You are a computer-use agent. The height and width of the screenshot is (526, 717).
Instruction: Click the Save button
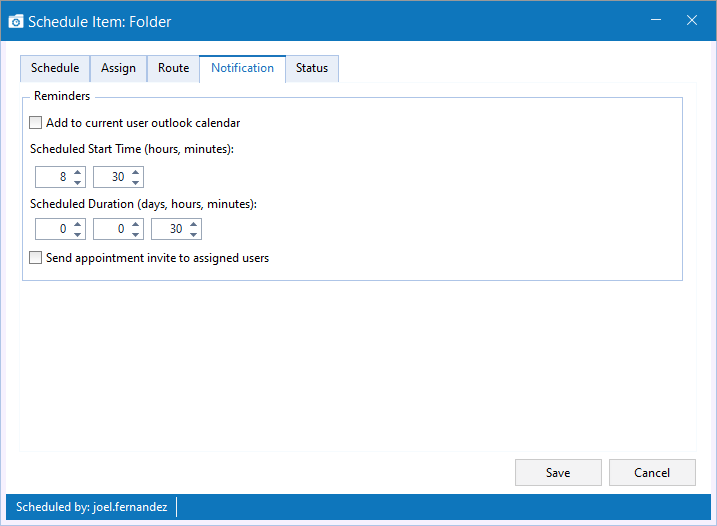tap(558, 472)
